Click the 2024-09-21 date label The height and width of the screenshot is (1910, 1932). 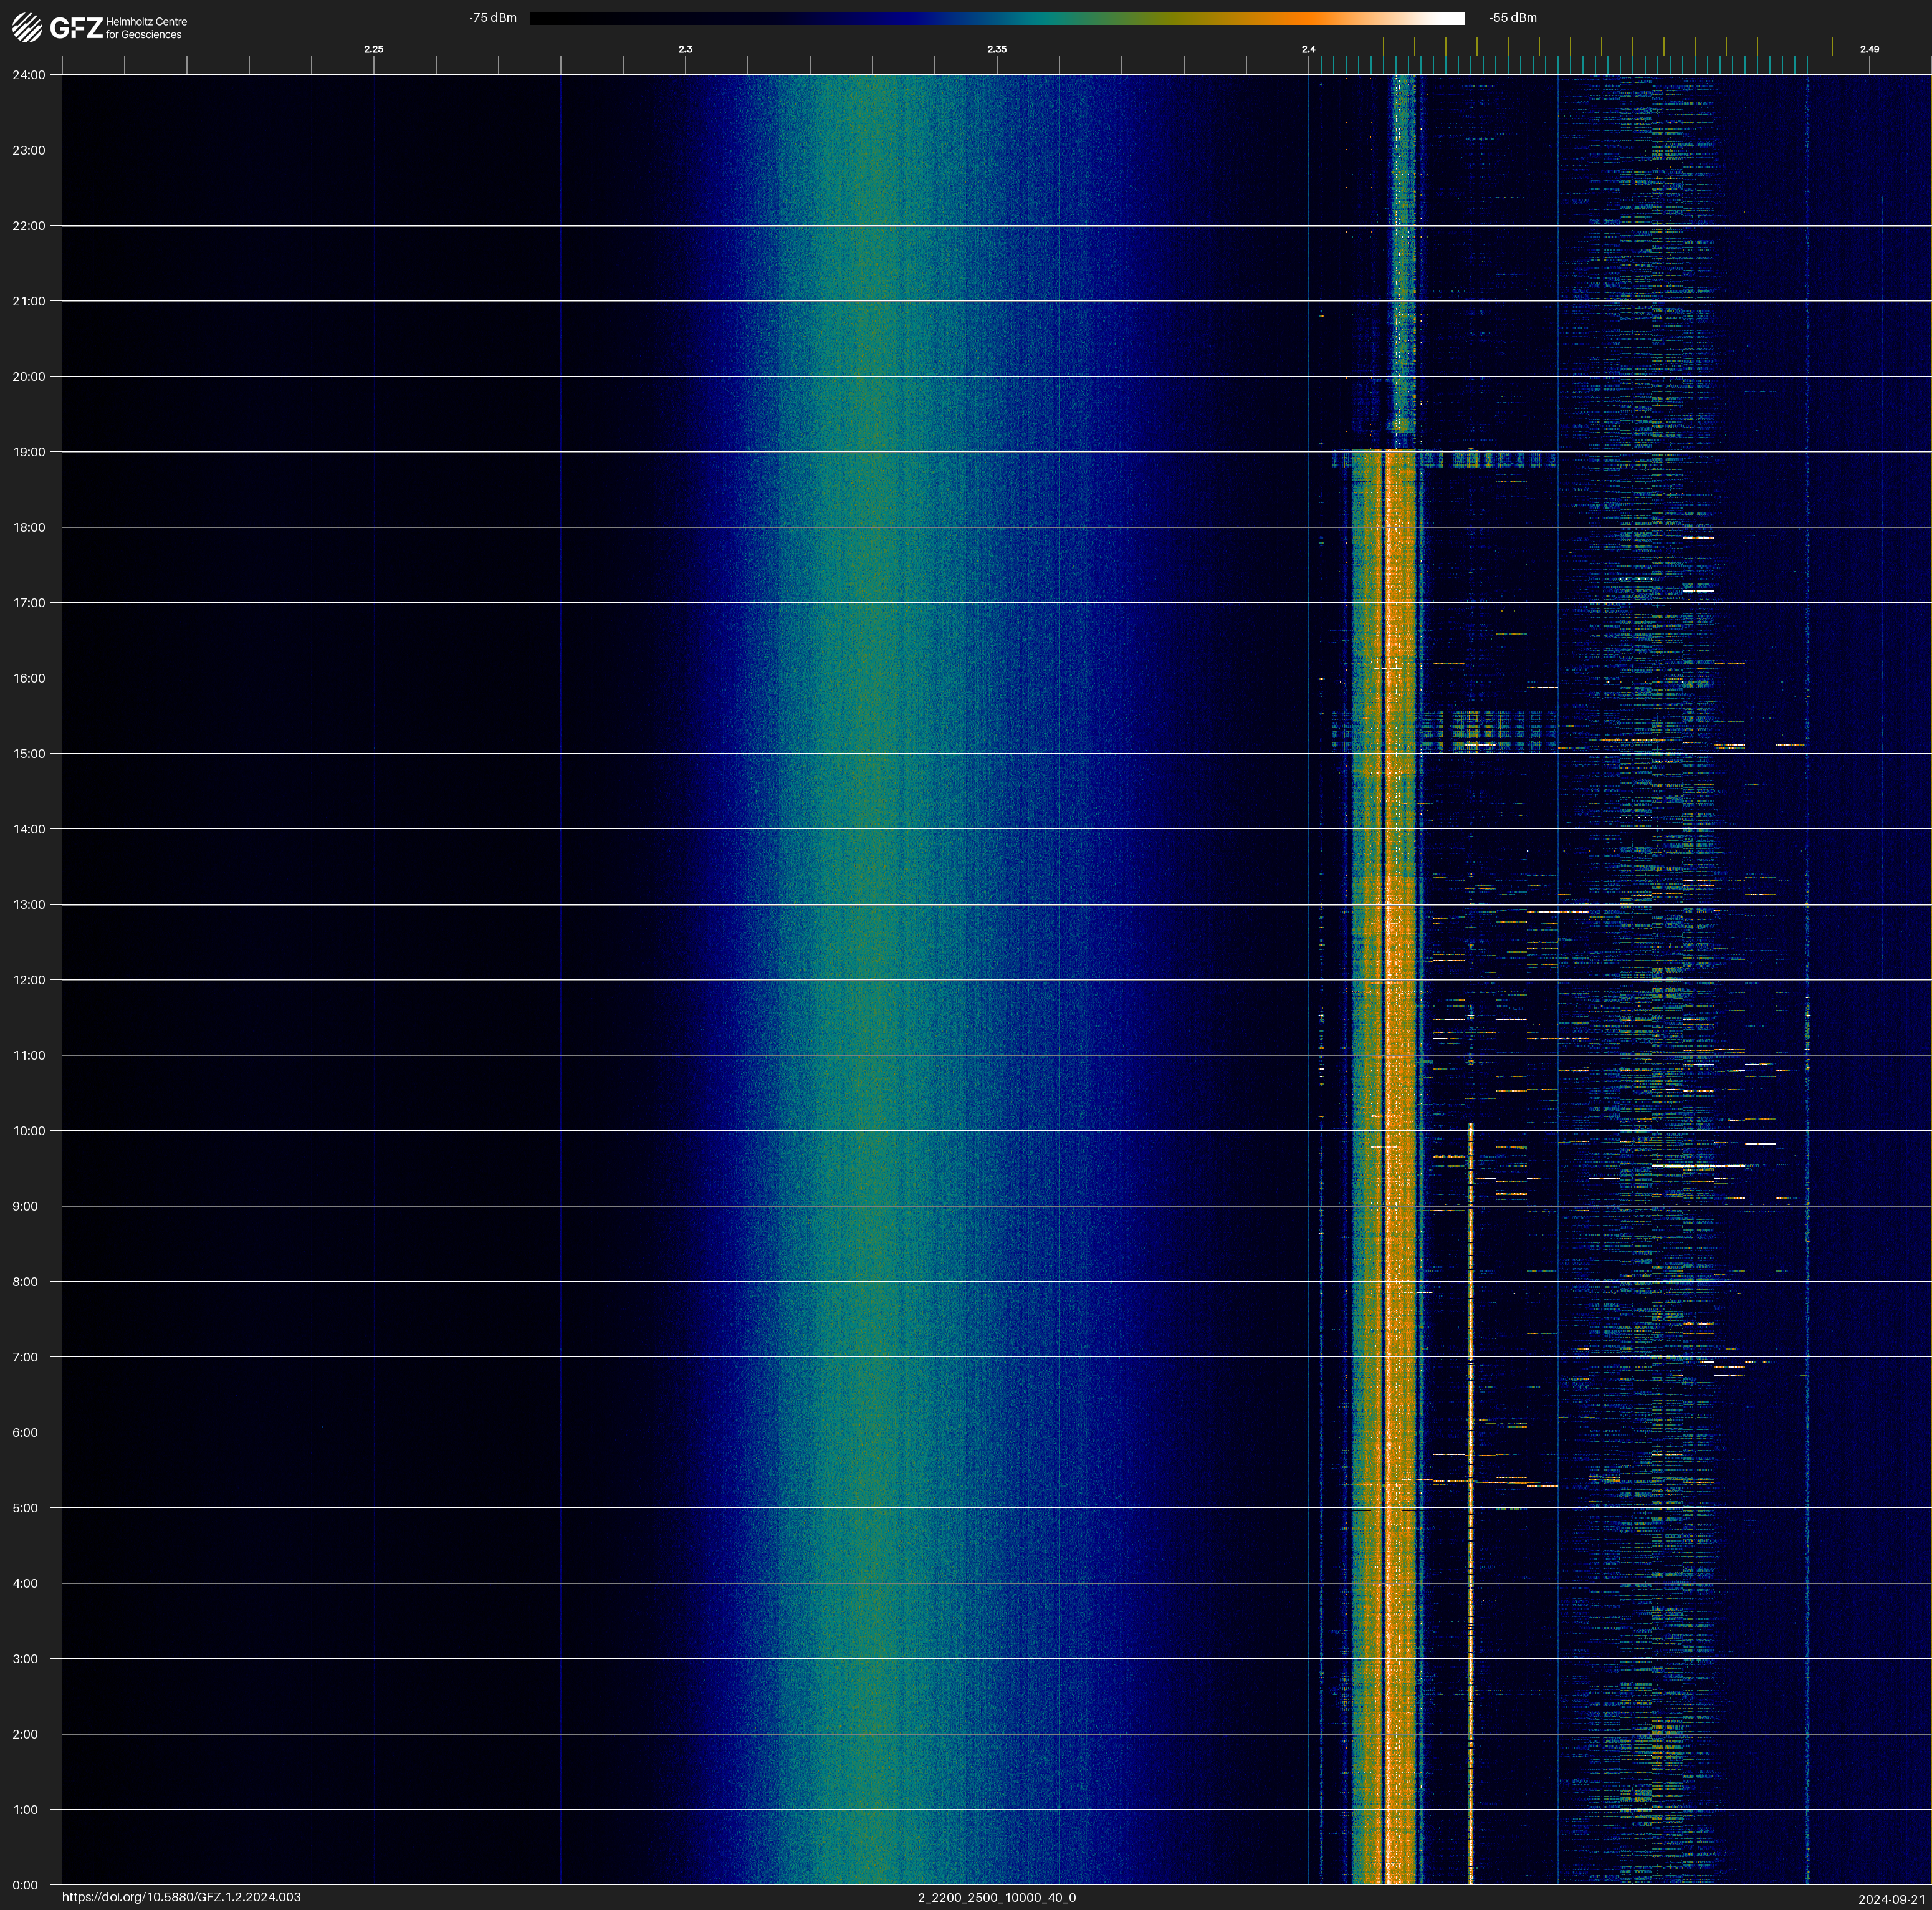click(x=1892, y=1899)
